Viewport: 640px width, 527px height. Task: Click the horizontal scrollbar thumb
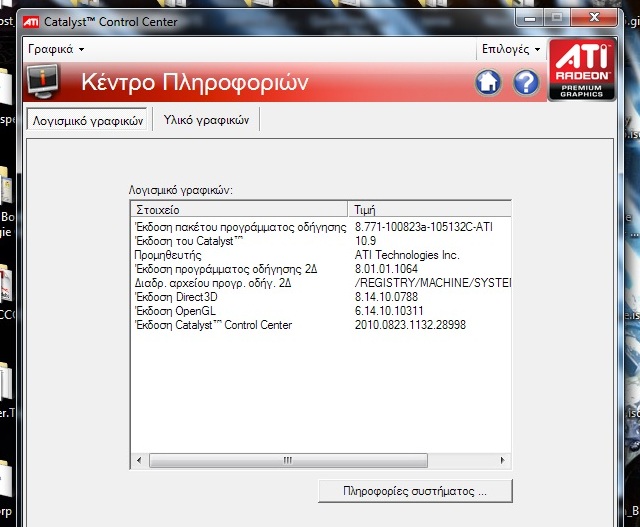coord(288,460)
